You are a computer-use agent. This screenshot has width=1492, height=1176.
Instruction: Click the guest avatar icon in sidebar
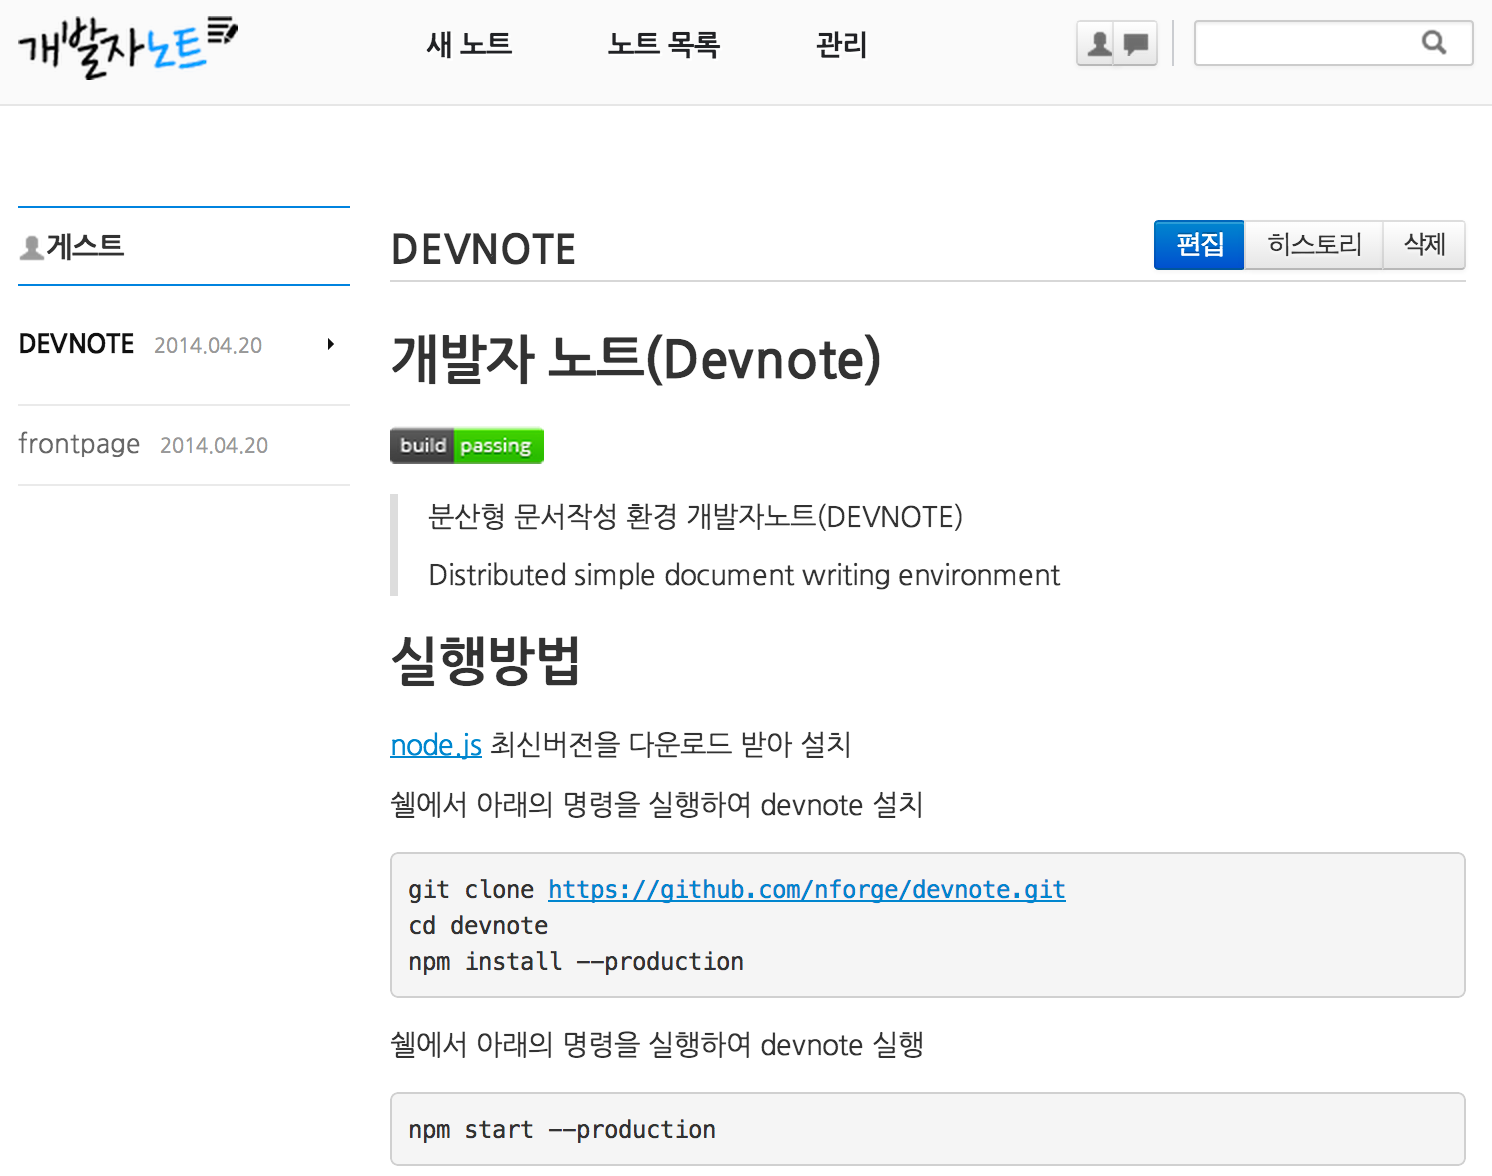click(x=32, y=247)
